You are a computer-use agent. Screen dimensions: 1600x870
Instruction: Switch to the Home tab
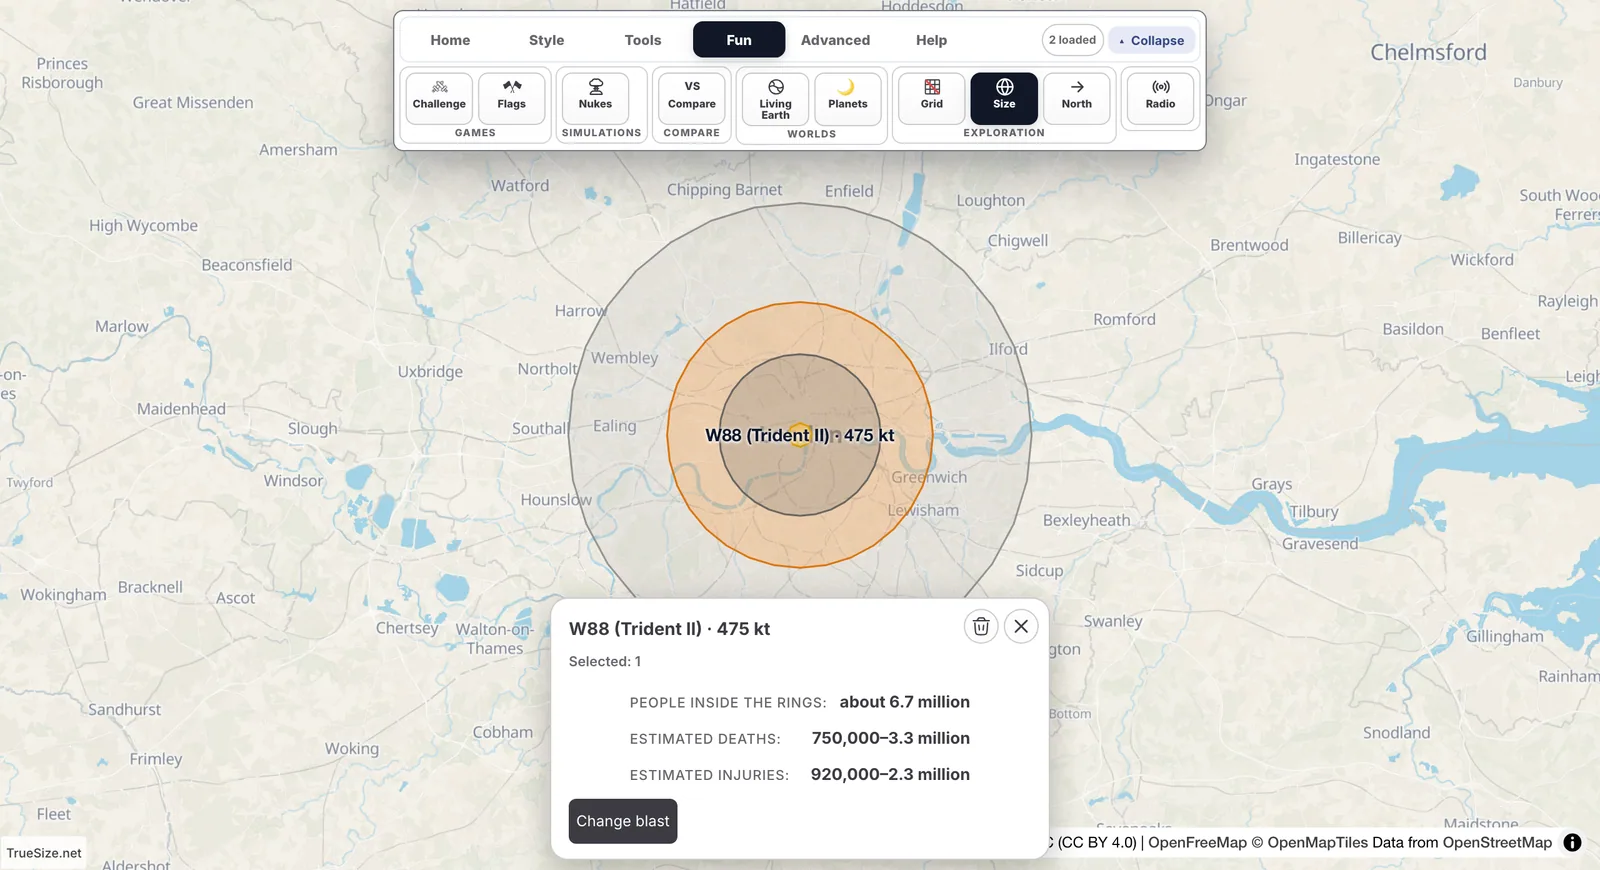[x=450, y=40]
